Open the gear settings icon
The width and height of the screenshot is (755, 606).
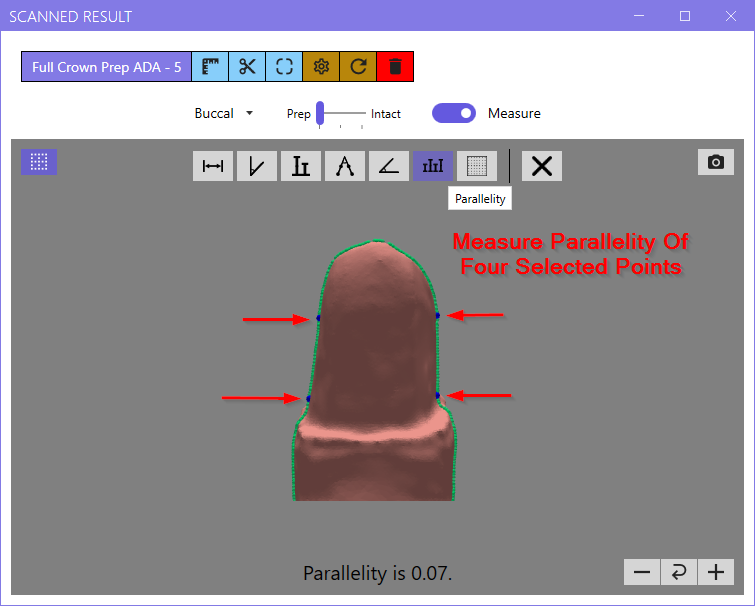321,67
